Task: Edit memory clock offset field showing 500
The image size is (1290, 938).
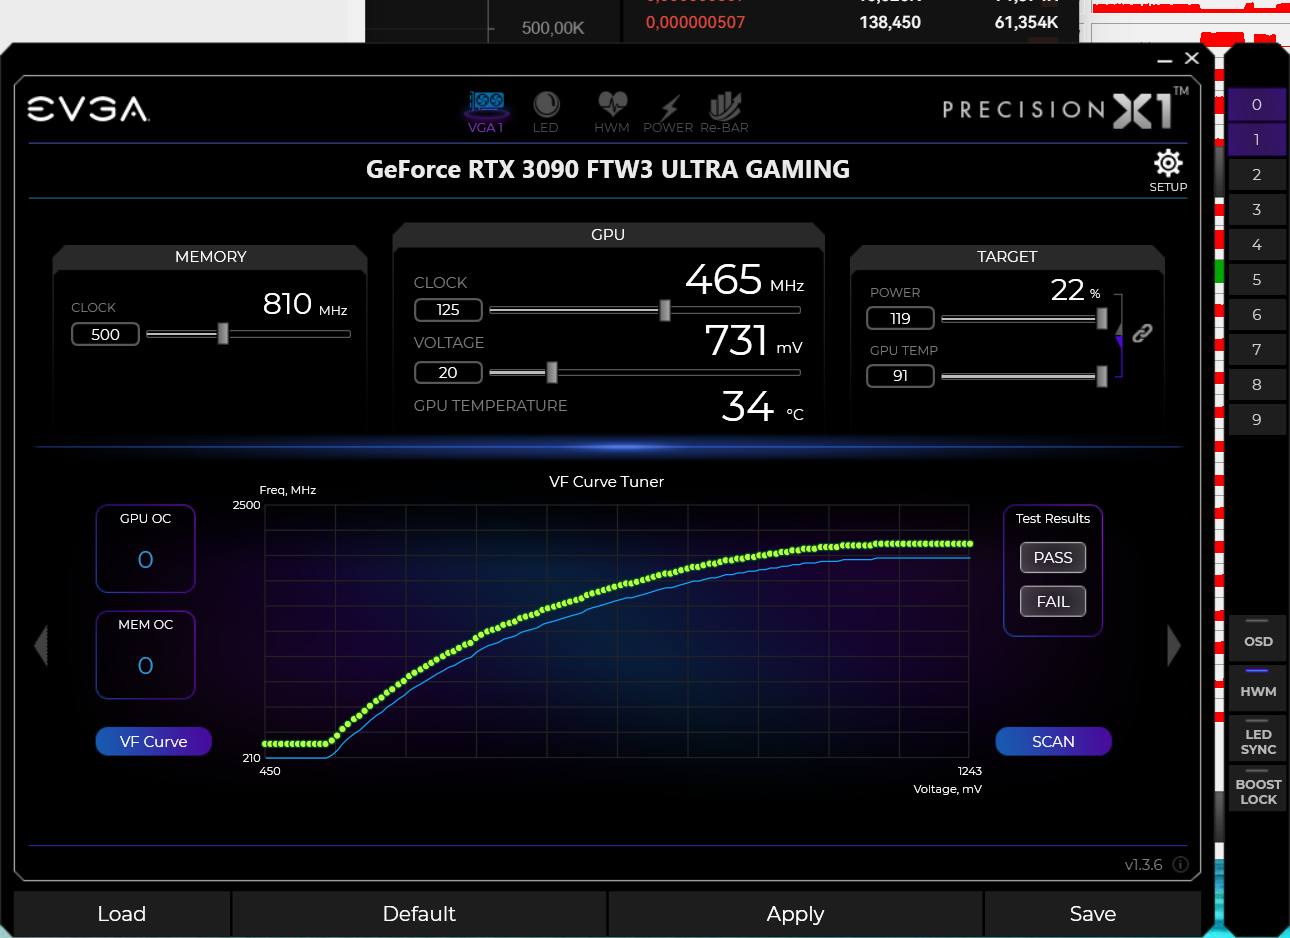Action: [105, 334]
